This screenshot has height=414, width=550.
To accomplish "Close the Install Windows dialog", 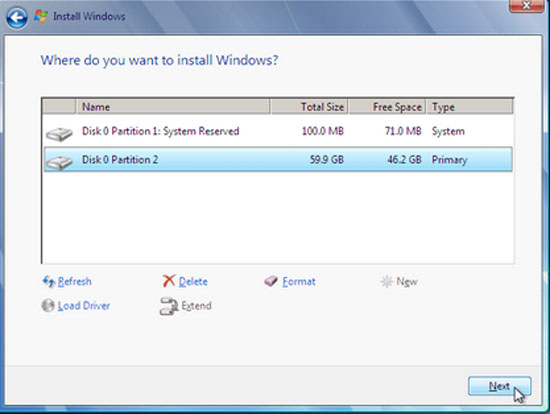I will click(526, 5).
